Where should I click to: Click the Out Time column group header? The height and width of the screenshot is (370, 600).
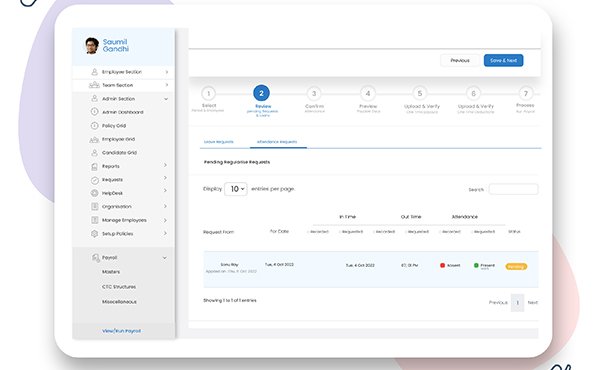click(x=411, y=217)
